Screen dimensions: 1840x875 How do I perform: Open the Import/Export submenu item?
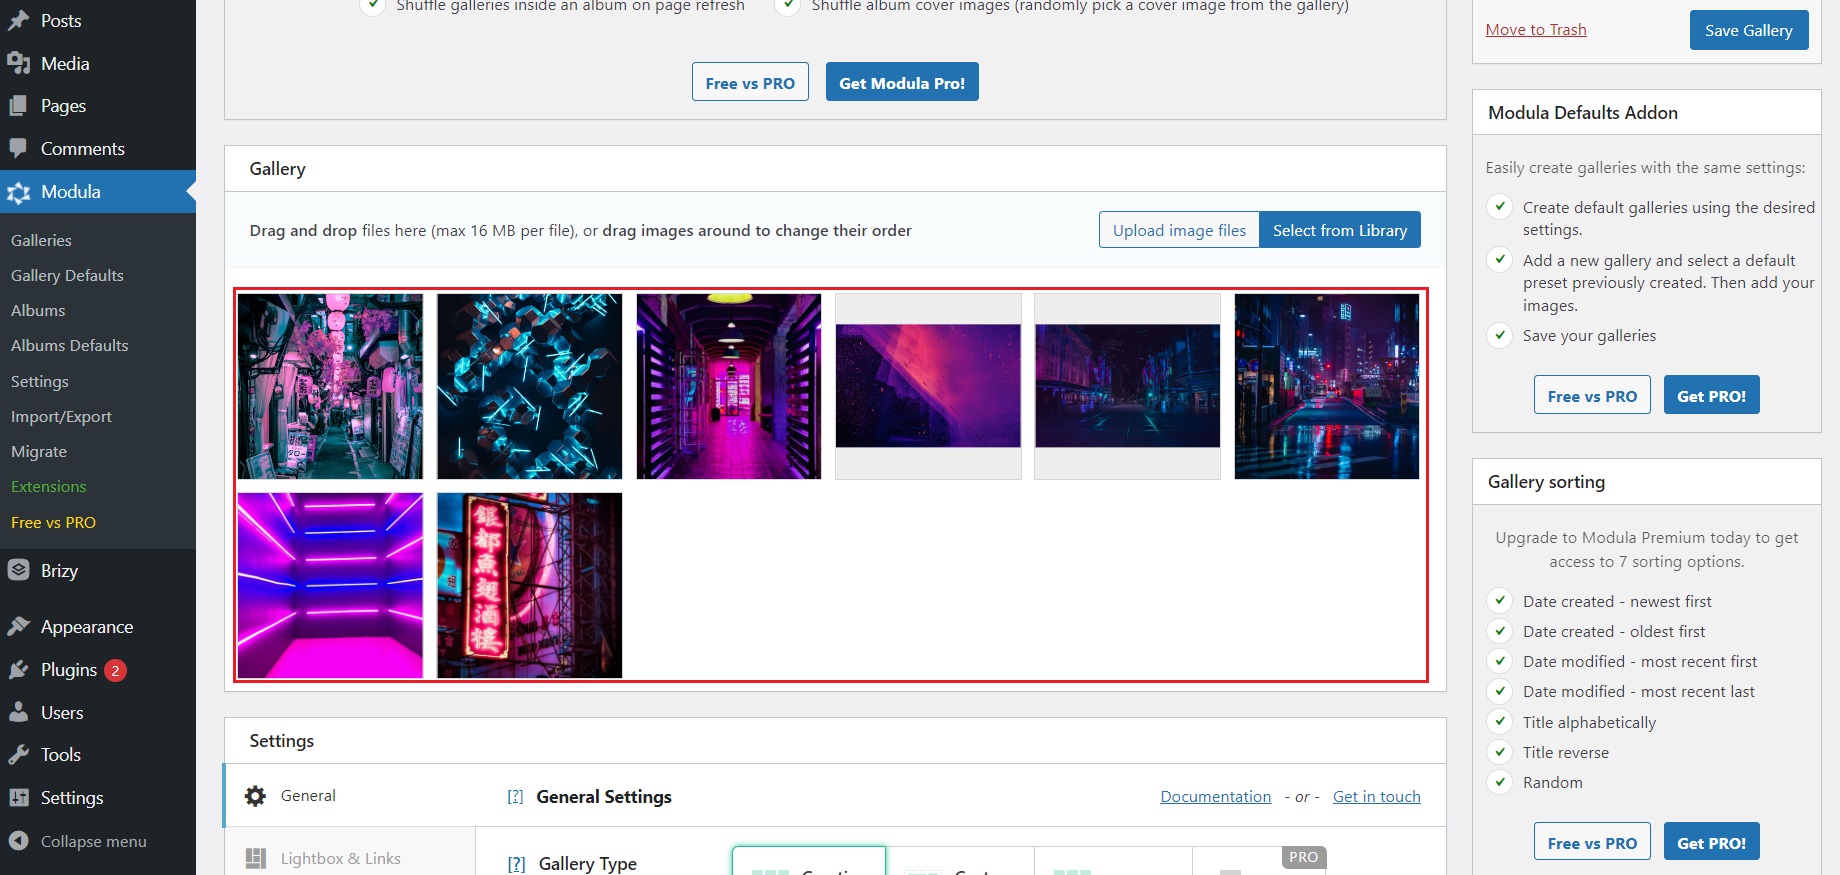[61, 416]
